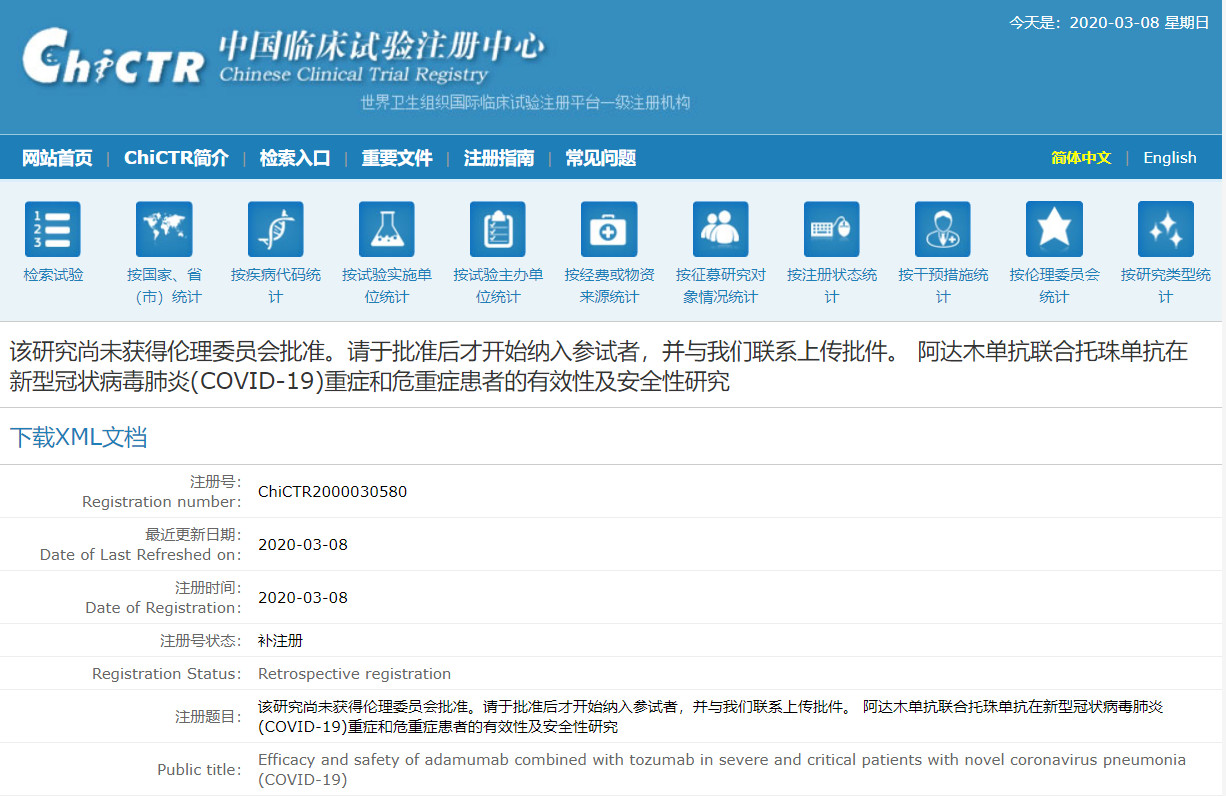Click the Date of Last Refreshed on: label
This screenshot has height=796, width=1226.
pos(141,555)
